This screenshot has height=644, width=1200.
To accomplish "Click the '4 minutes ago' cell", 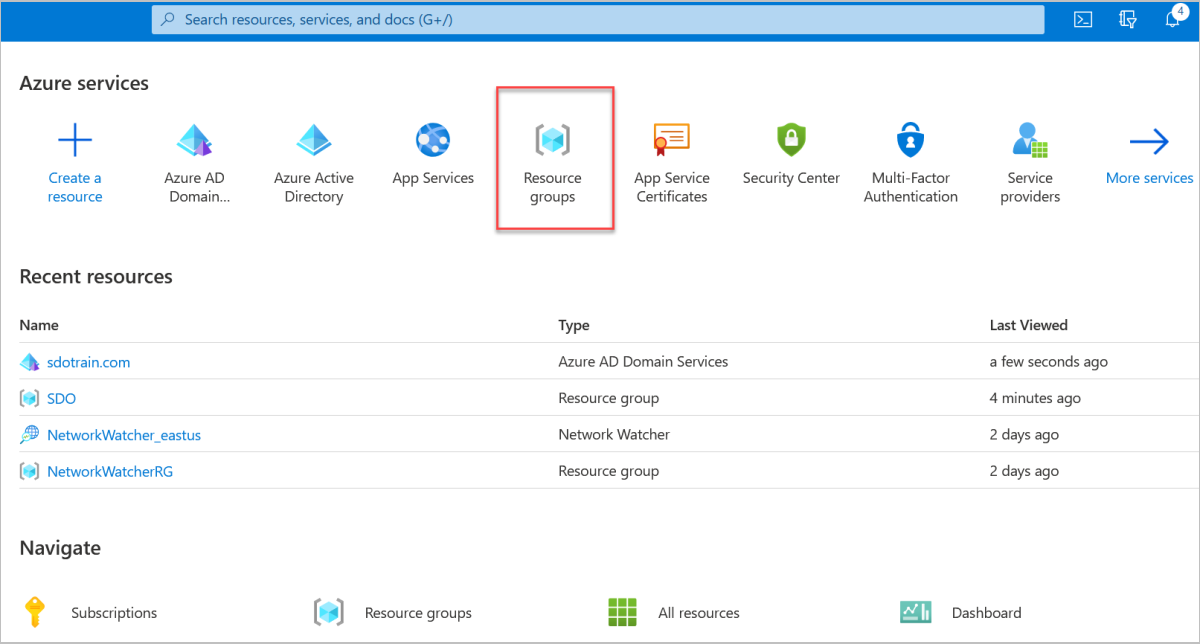I will (x=1035, y=398).
